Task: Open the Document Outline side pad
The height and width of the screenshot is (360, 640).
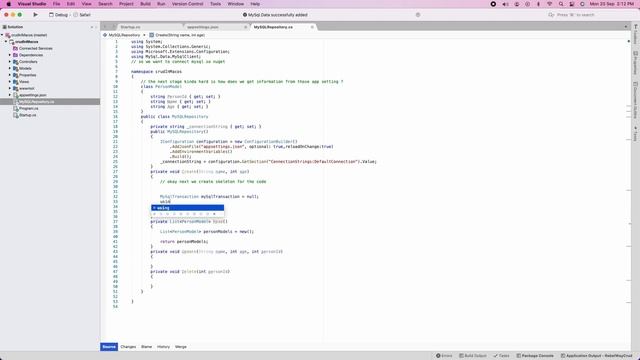Action: (x=636, y=100)
